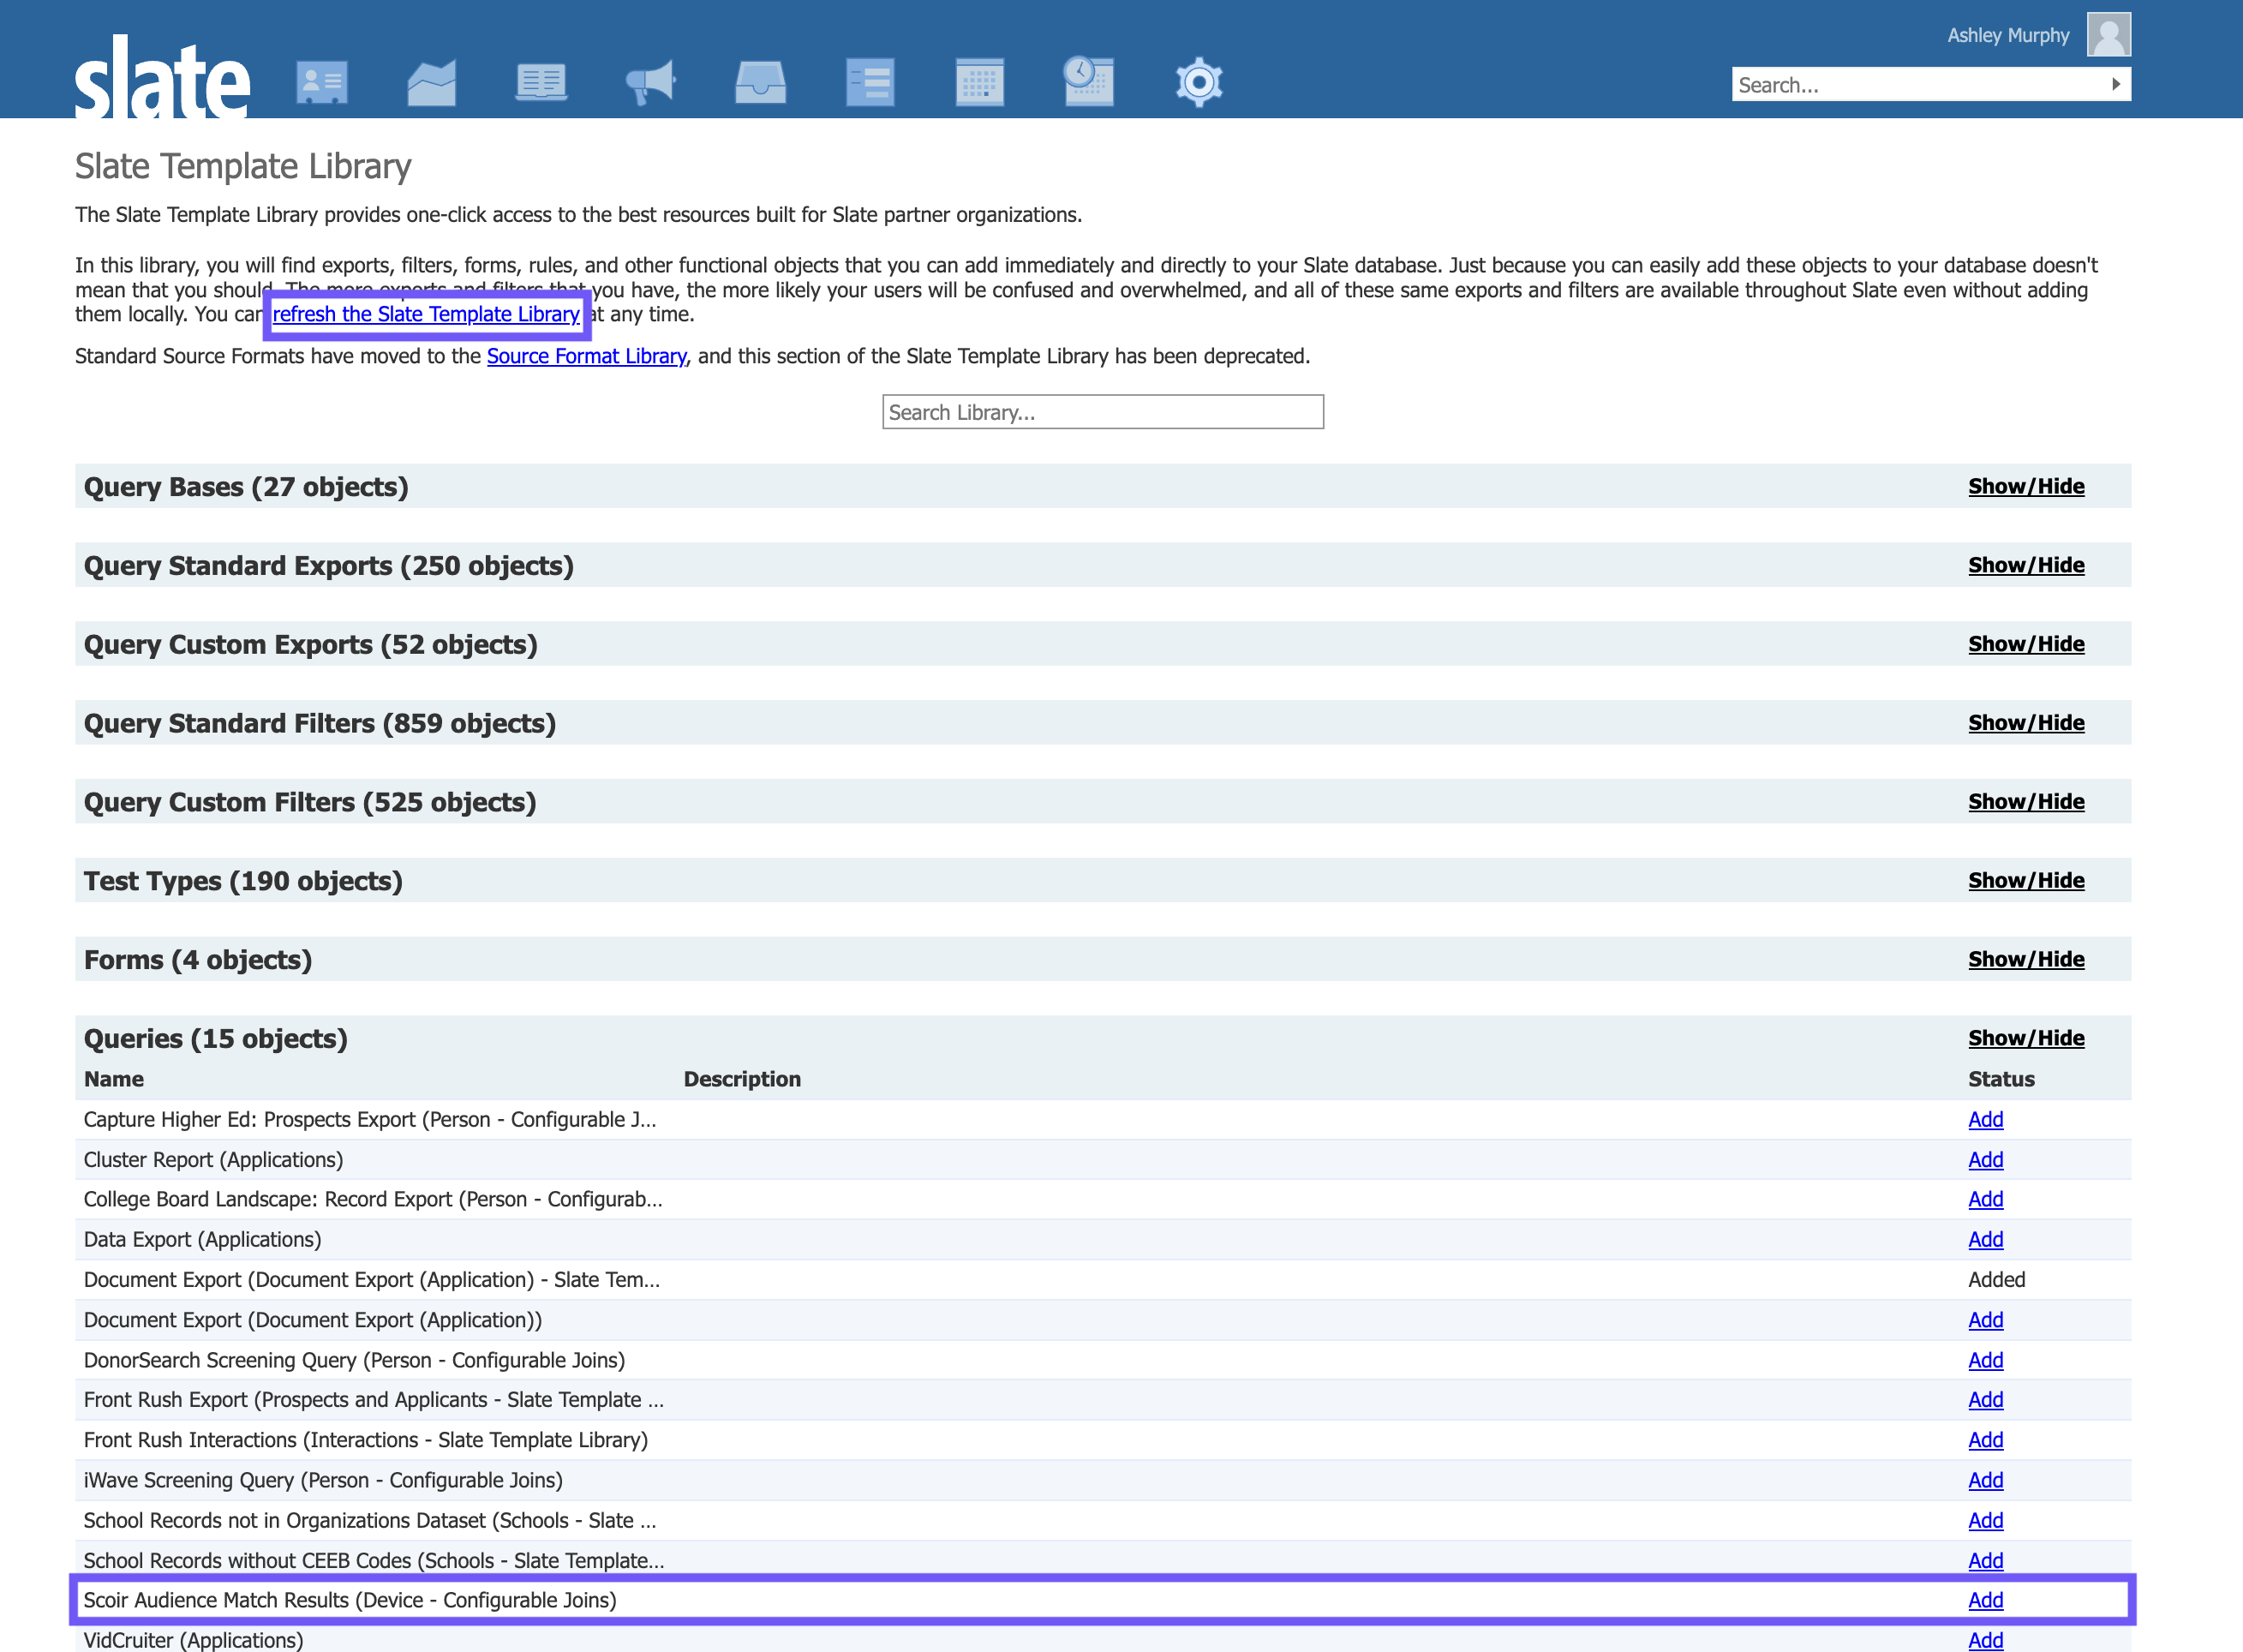Toggle Show/Hide for Query Custom Exports
Image resolution: width=2243 pixels, height=1652 pixels.
[x=2026, y=644]
